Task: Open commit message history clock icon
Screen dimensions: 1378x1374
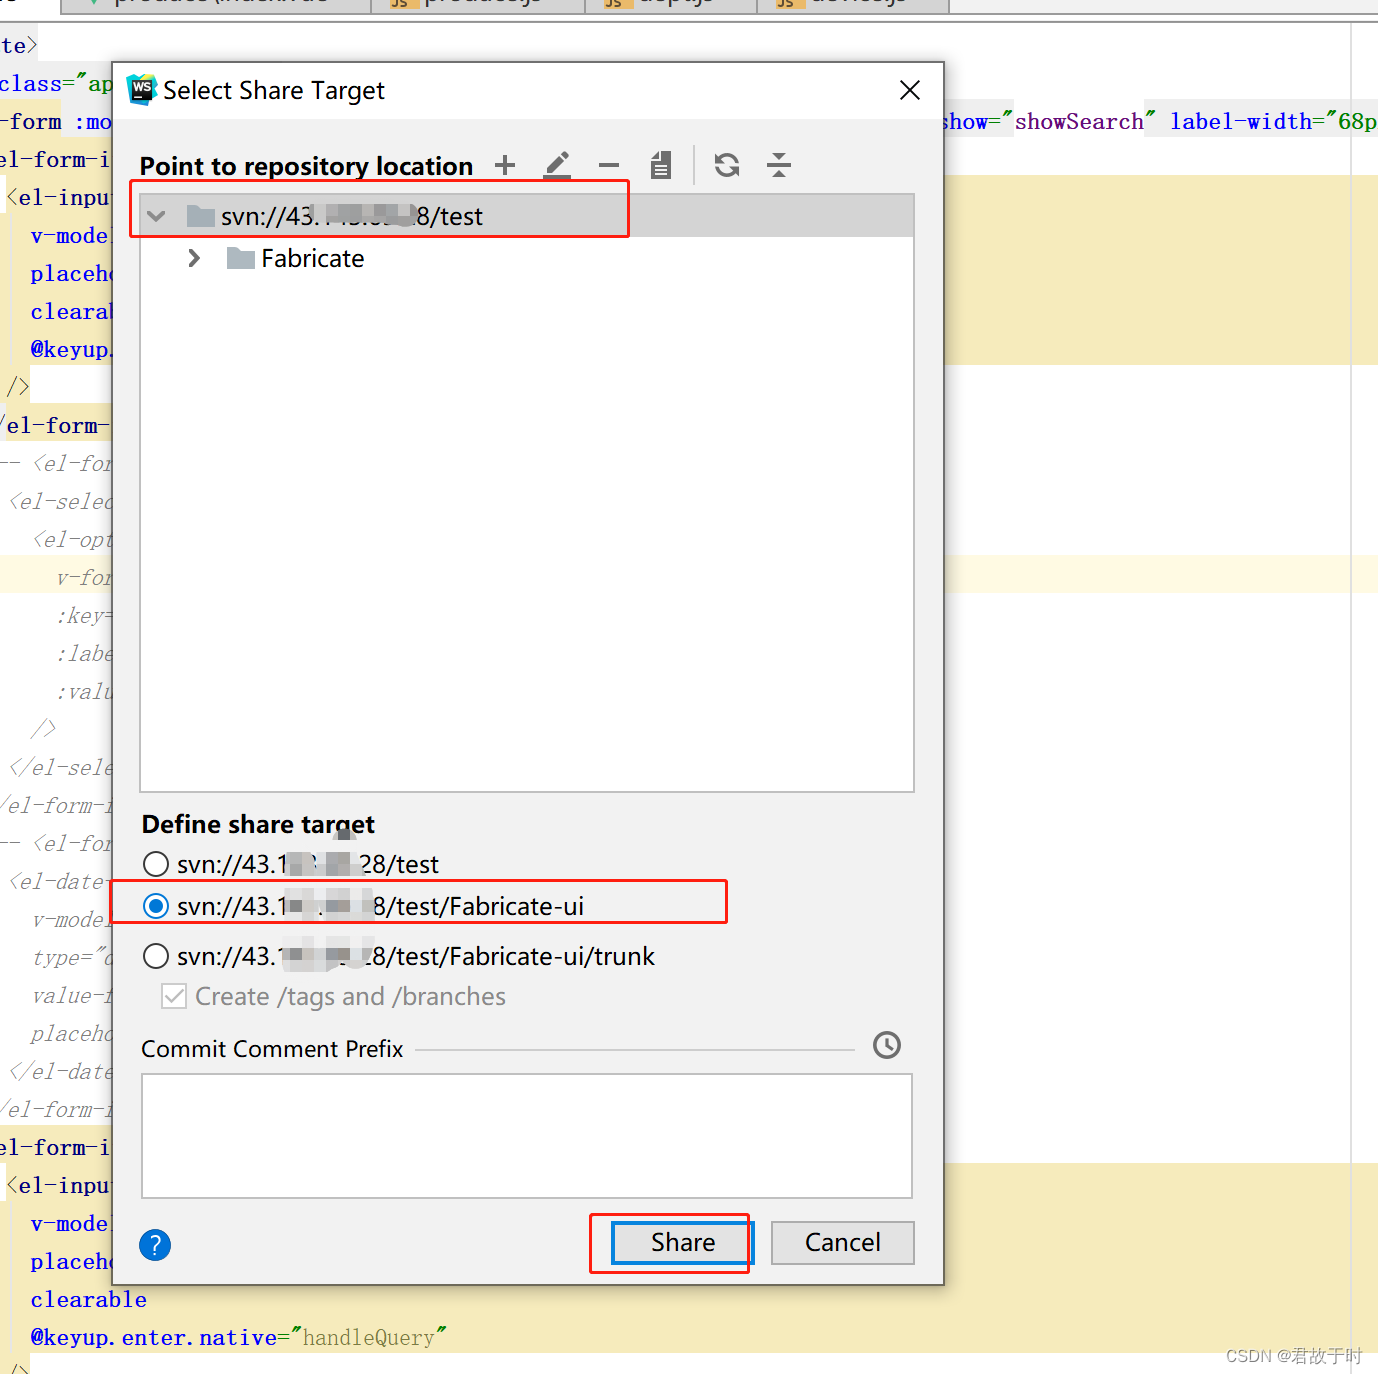Action: click(887, 1045)
